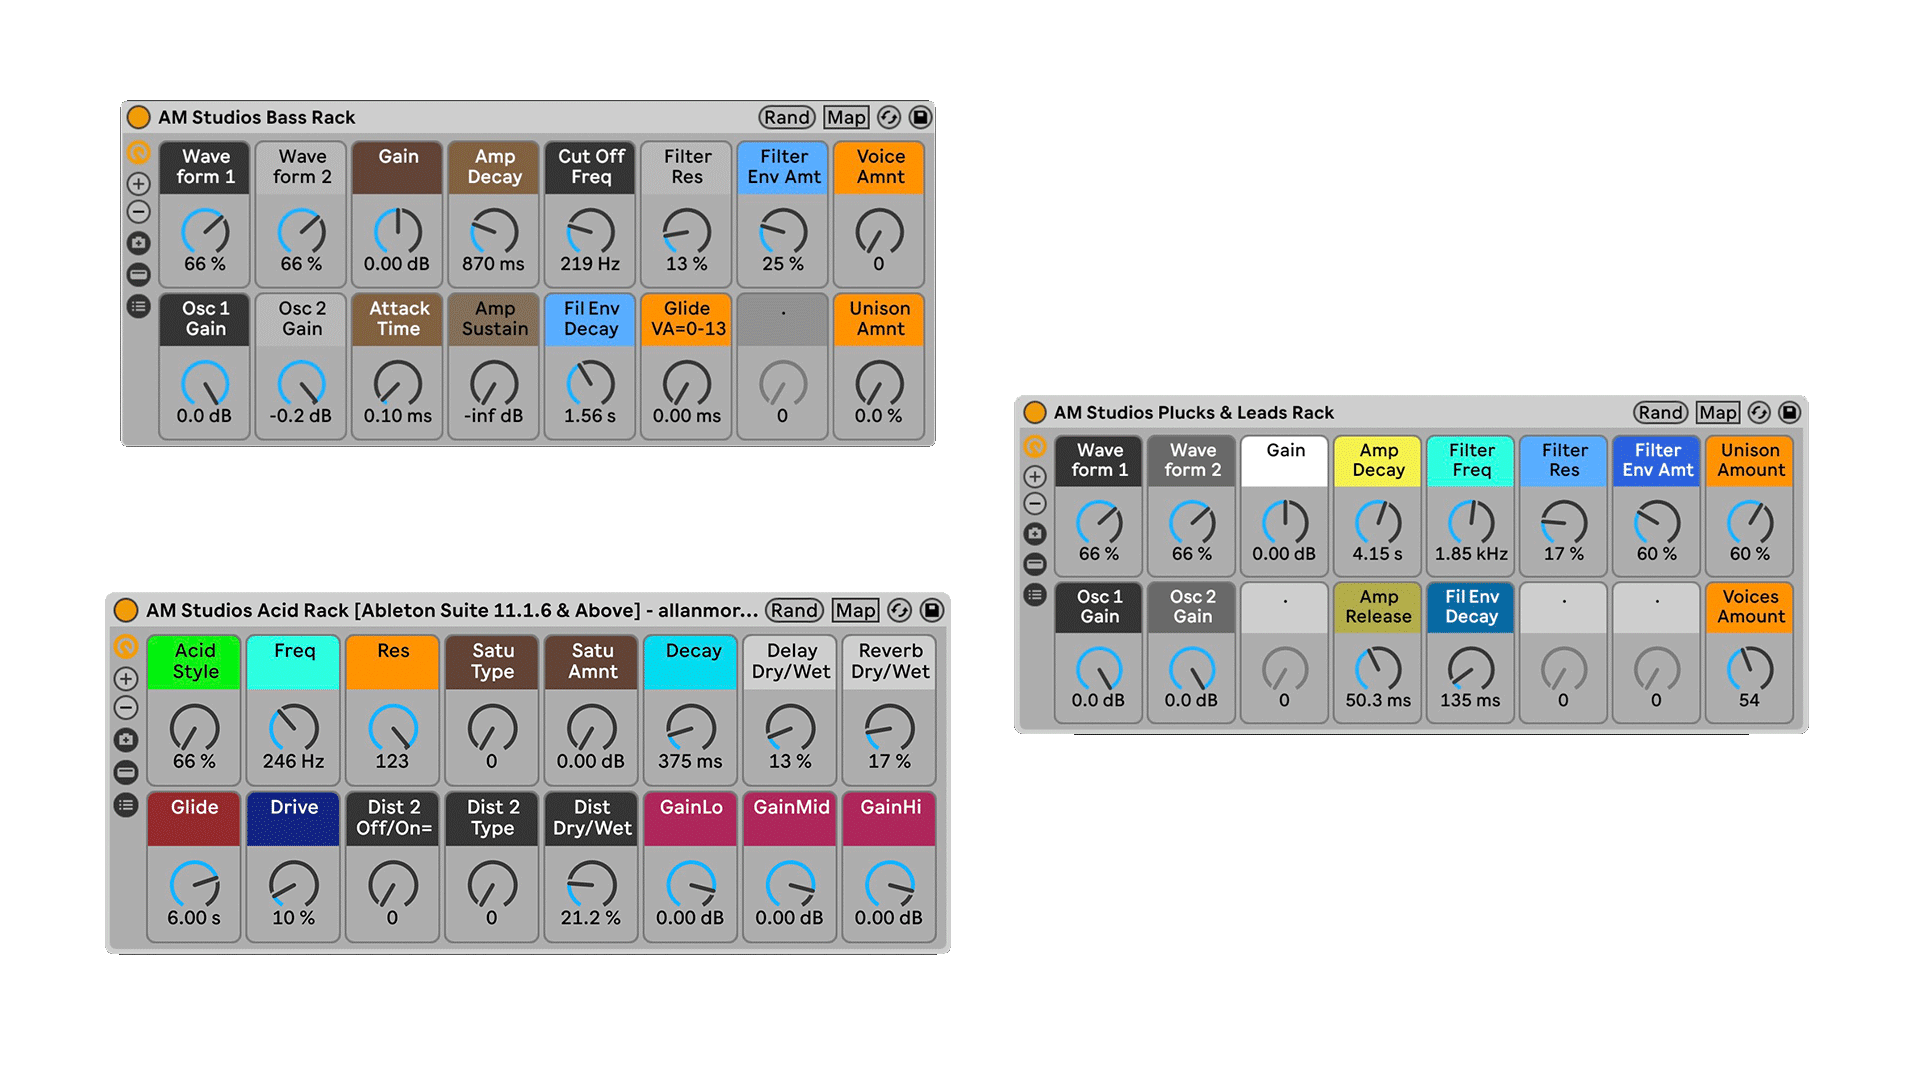Click plus add-macro icon in Acid Rack
Screen dimensions: 1920x1080
[x=126, y=678]
